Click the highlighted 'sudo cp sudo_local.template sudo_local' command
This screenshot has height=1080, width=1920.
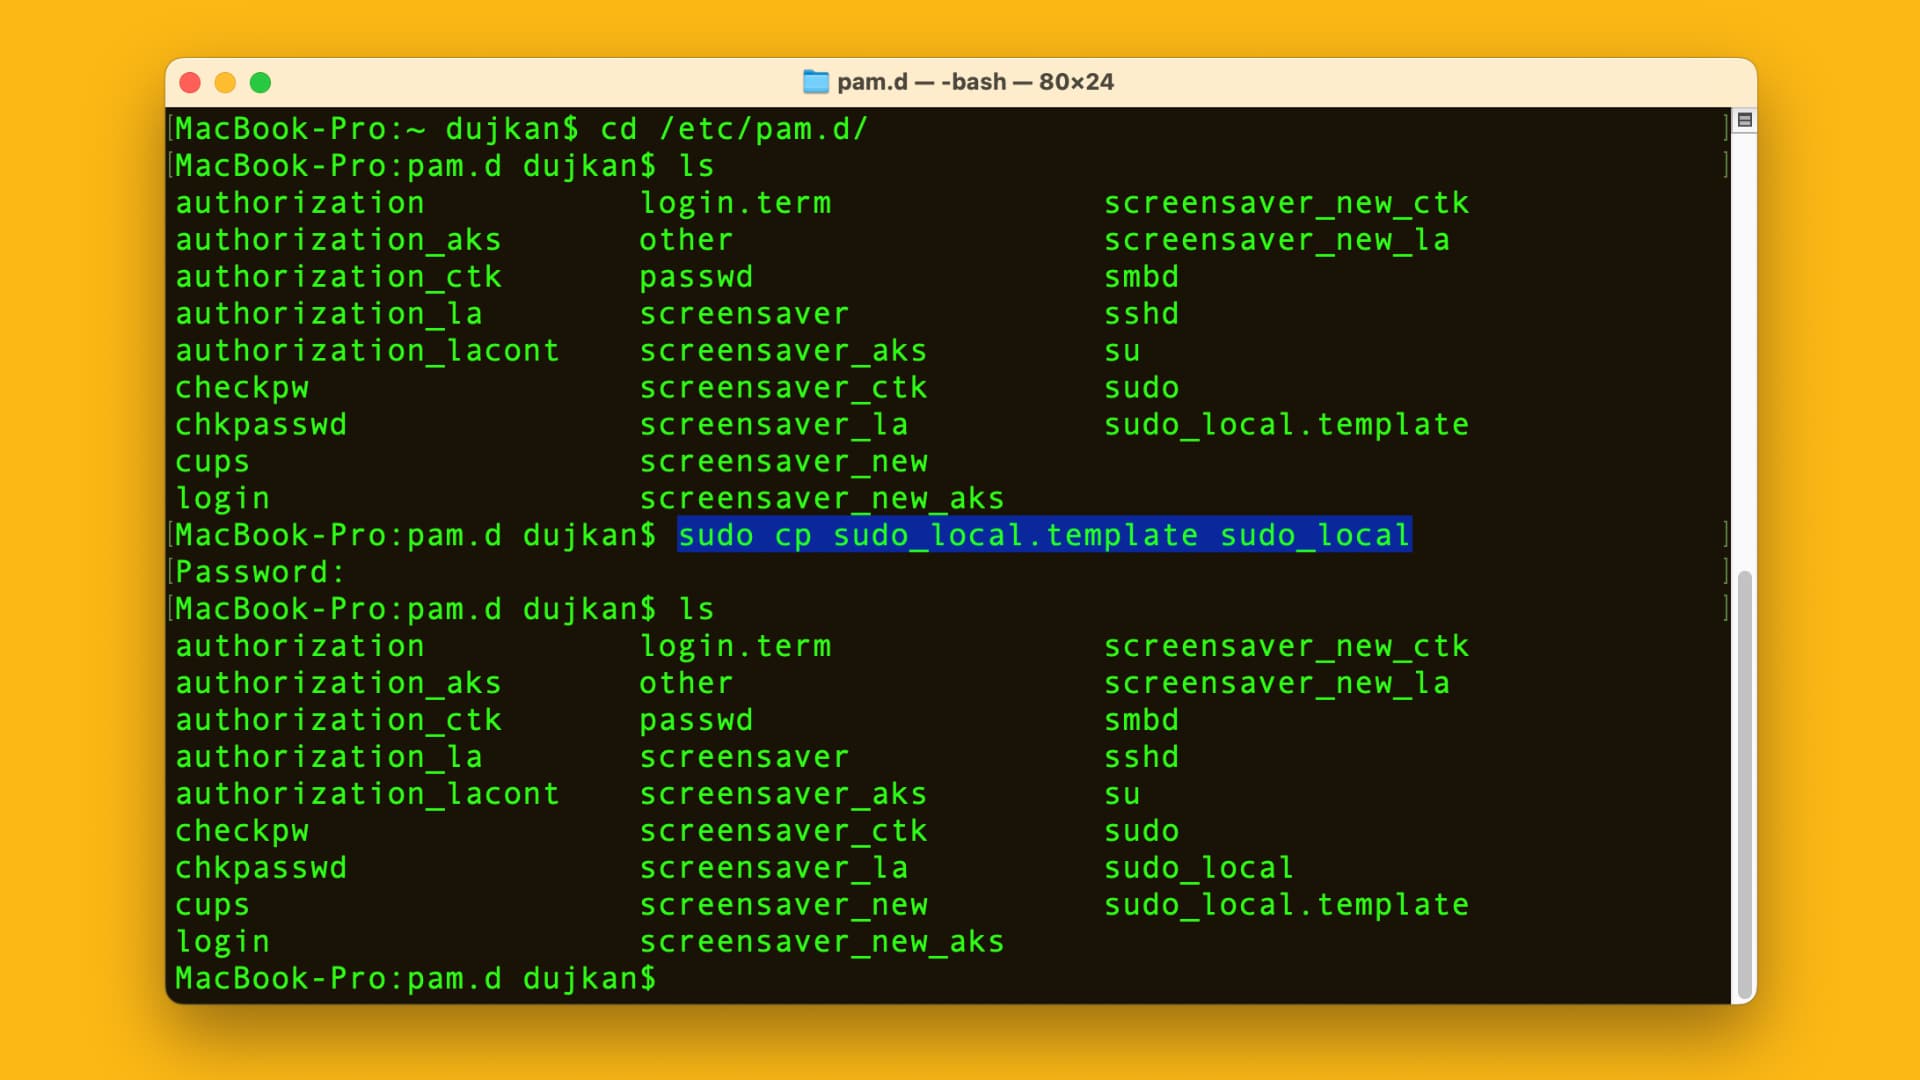coord(1044,535)
